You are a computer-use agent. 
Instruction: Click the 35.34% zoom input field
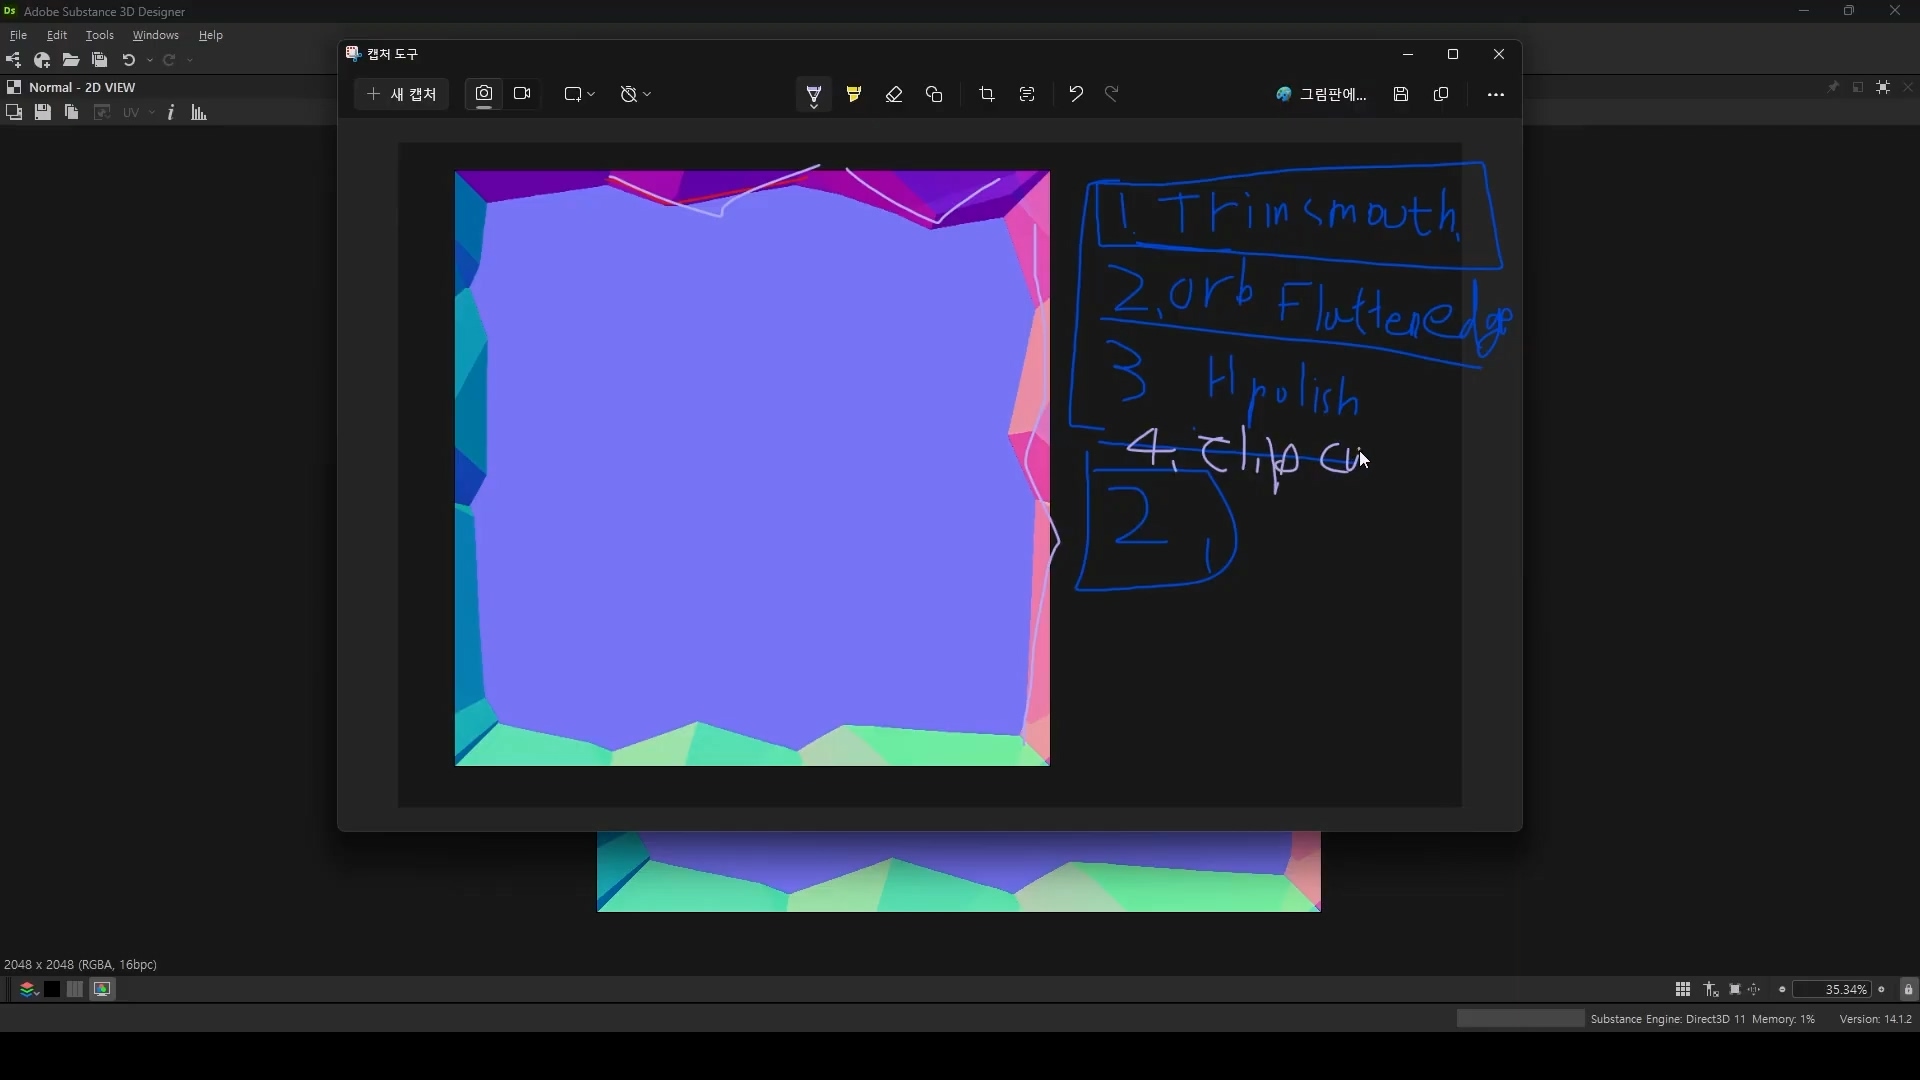(1832, 990)
